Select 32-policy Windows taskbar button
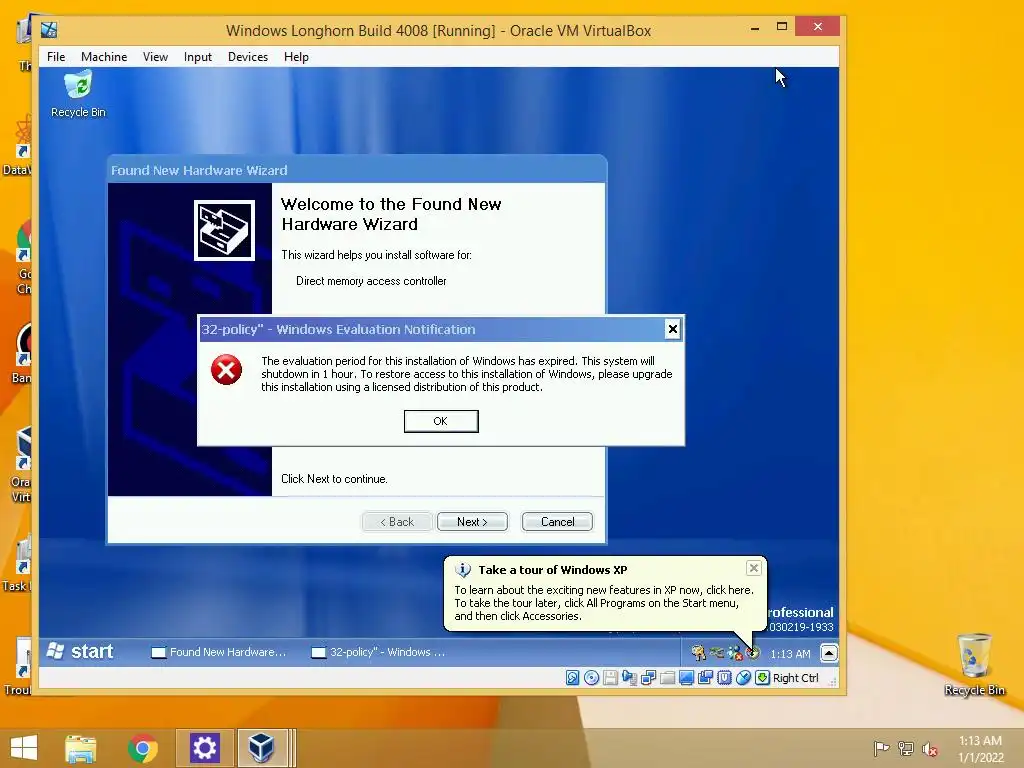This screenshot has width=1024, height=768. coord(379,652)
